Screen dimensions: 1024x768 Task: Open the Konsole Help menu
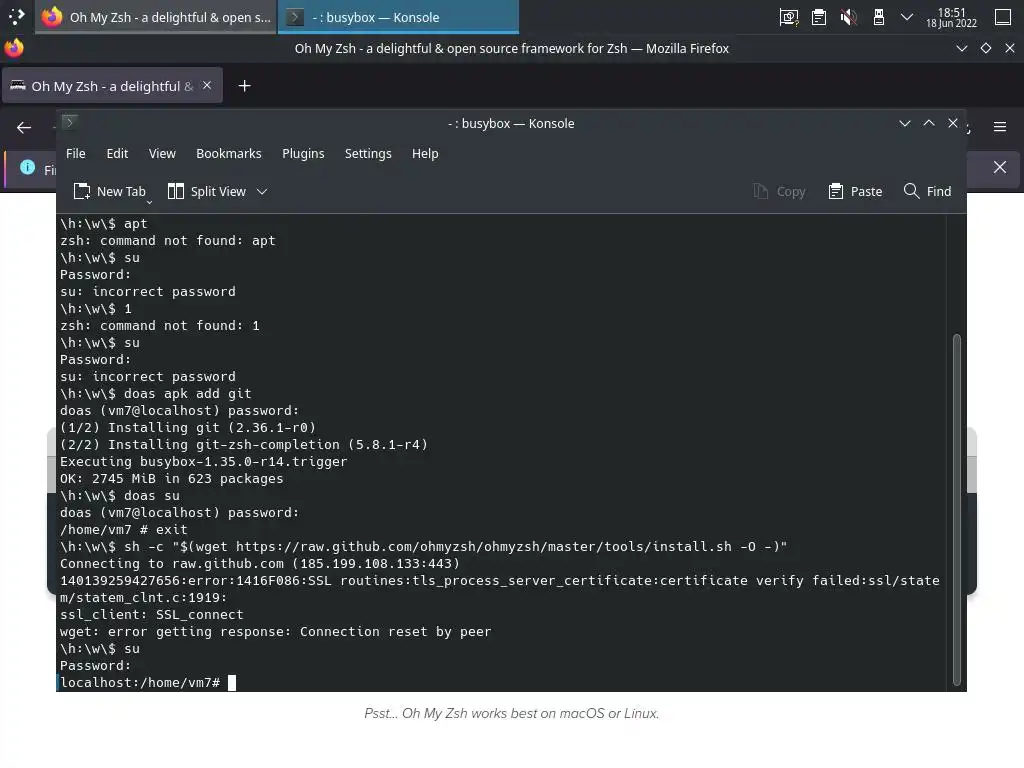pos(425,153)
